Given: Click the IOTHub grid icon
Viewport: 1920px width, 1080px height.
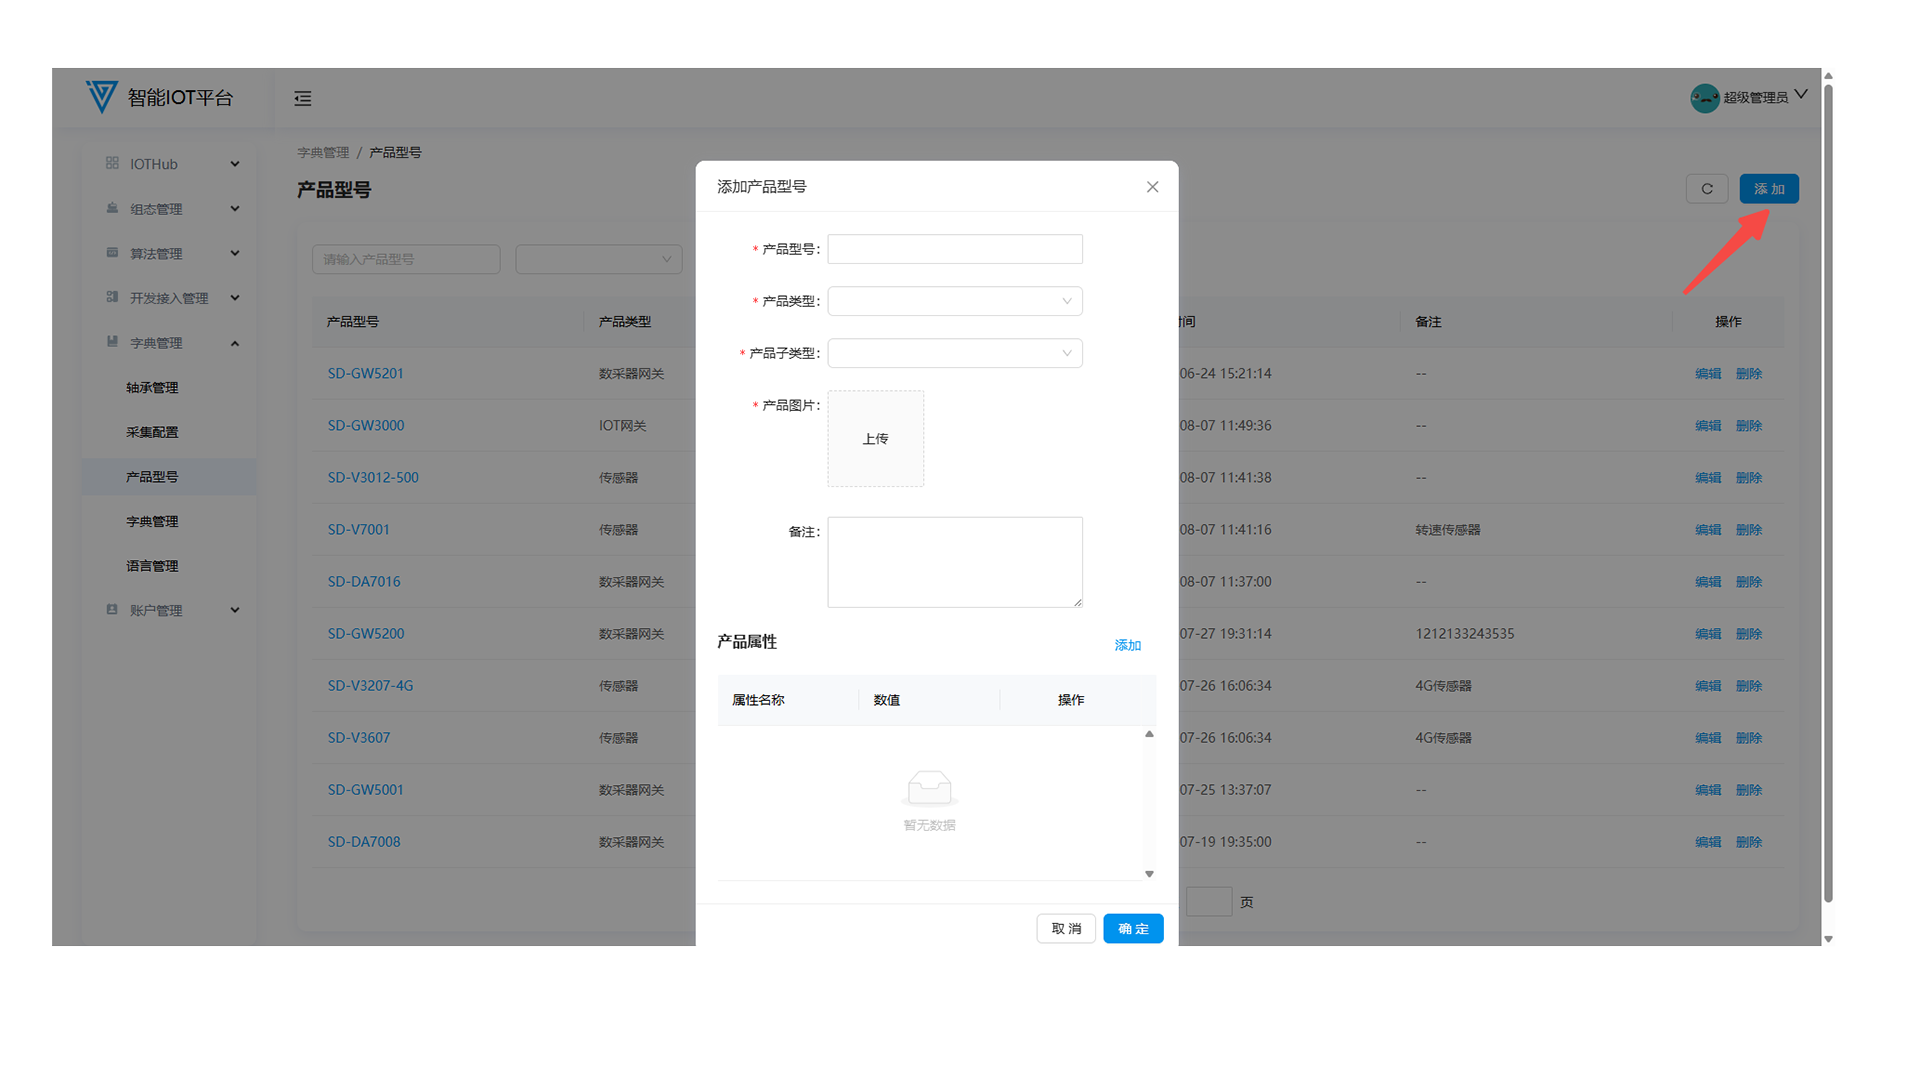Looking at the screenshot, I should click(112, 163).
